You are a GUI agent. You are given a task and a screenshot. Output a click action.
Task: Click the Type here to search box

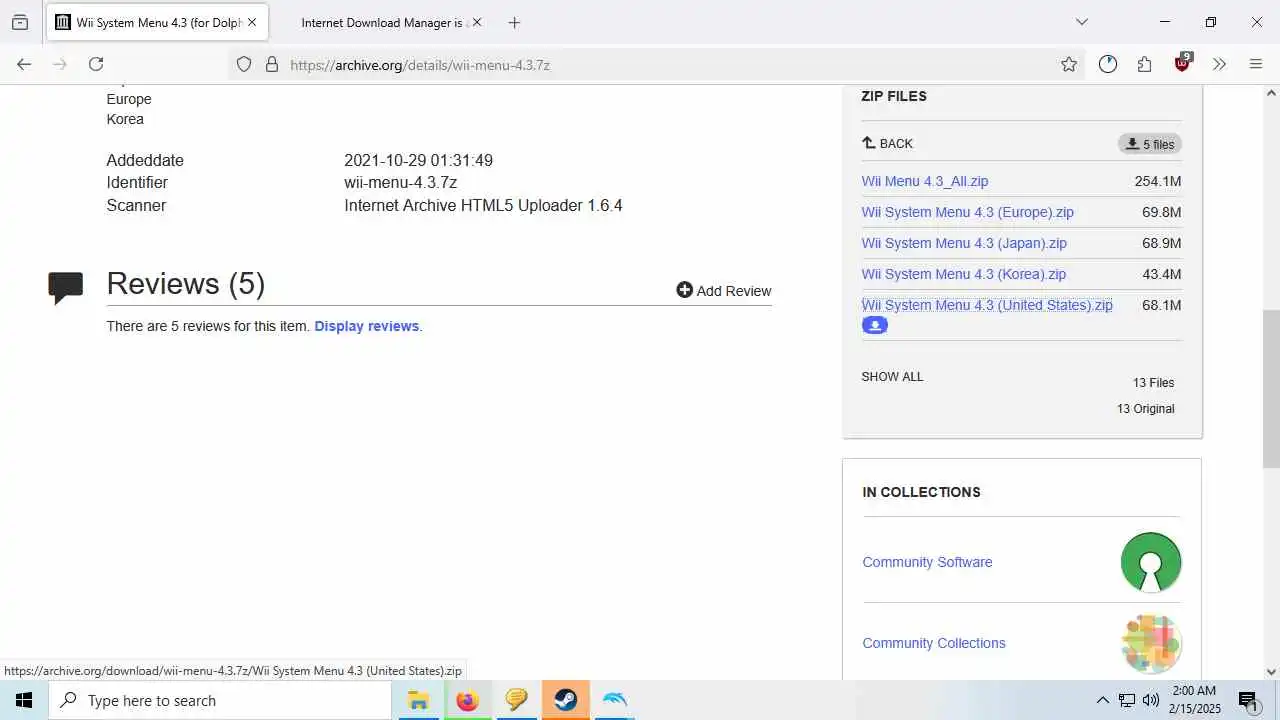[220, 700]
